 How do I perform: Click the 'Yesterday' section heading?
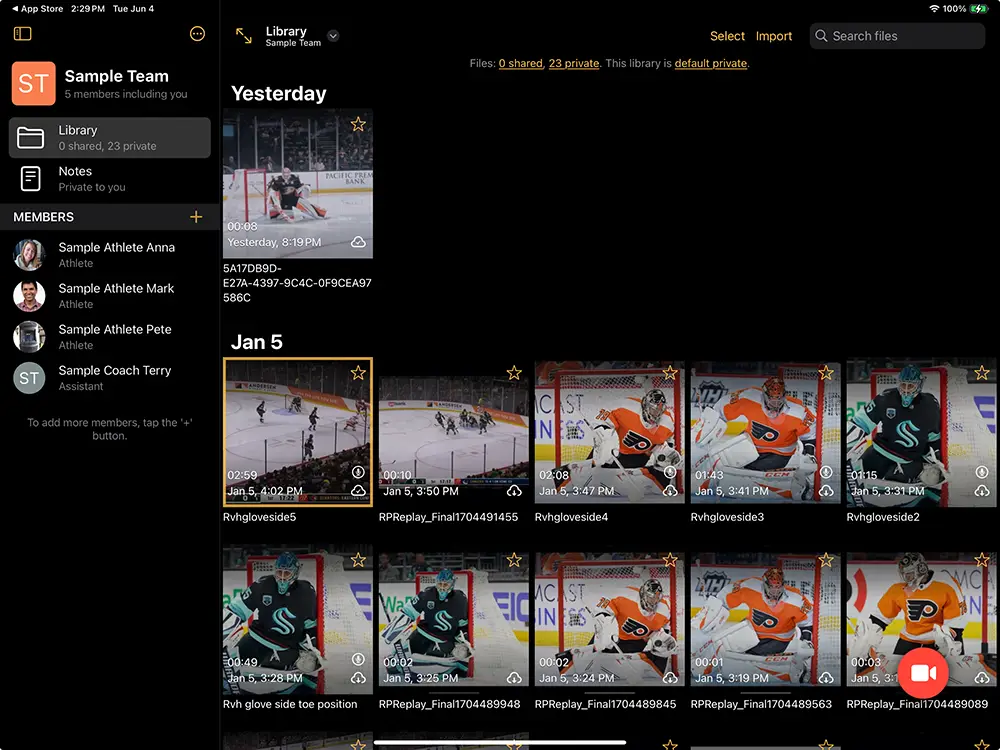[x=279, y=94]
